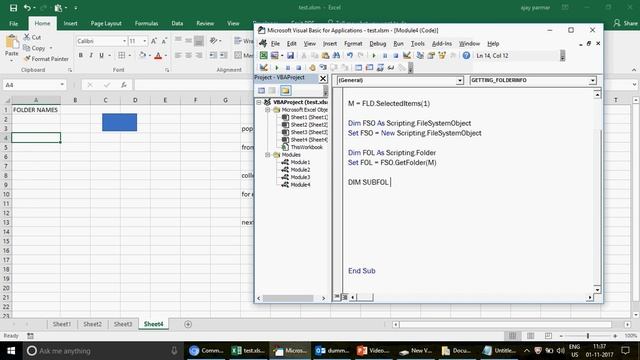Click Cut in Excel Clipboard group
This screenshot has width=640, height=360.
pos(32,37)
